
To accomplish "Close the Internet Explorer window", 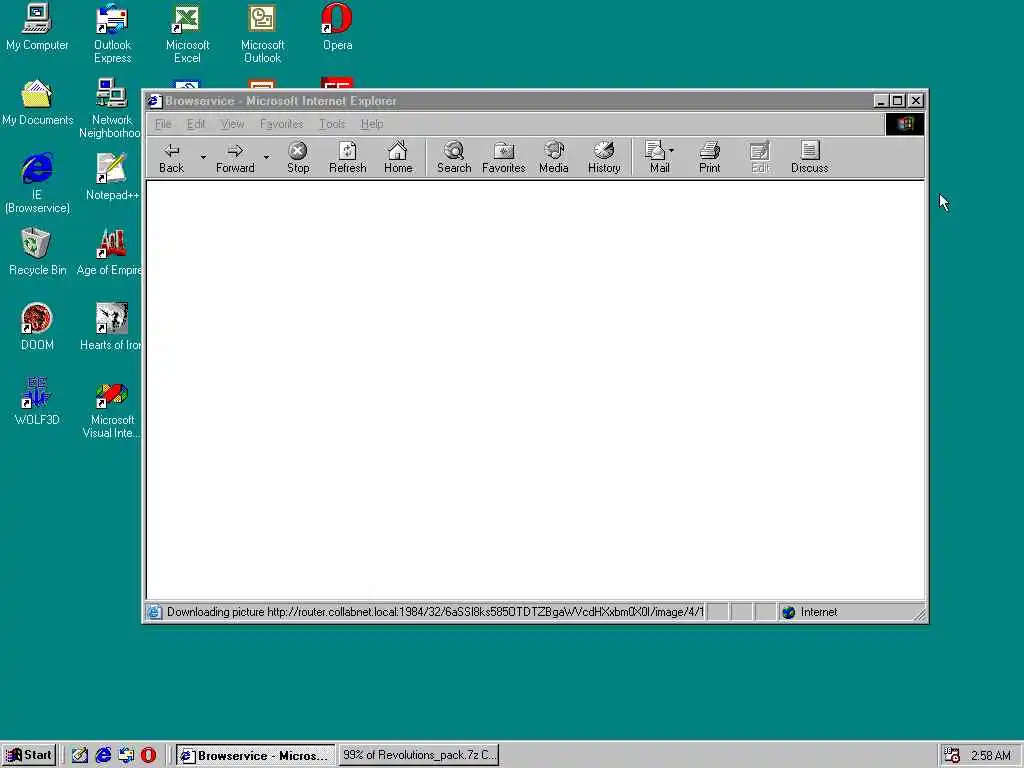I will [x=916, y=101].
